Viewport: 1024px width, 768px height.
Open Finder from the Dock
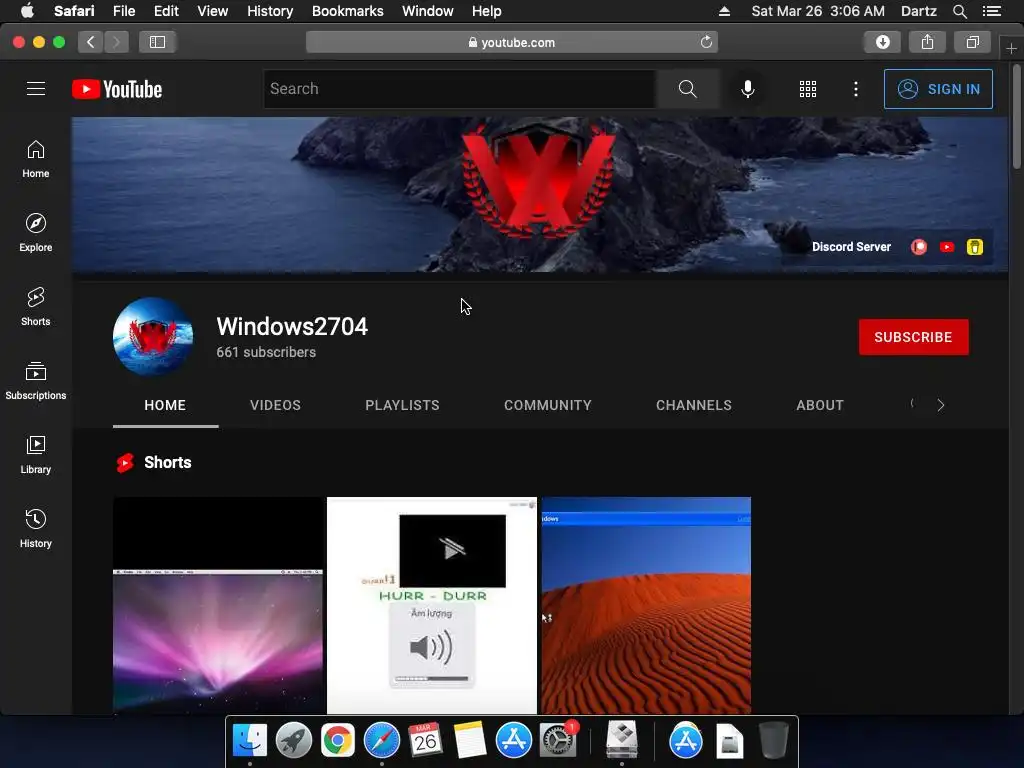(x=249, y=740)
